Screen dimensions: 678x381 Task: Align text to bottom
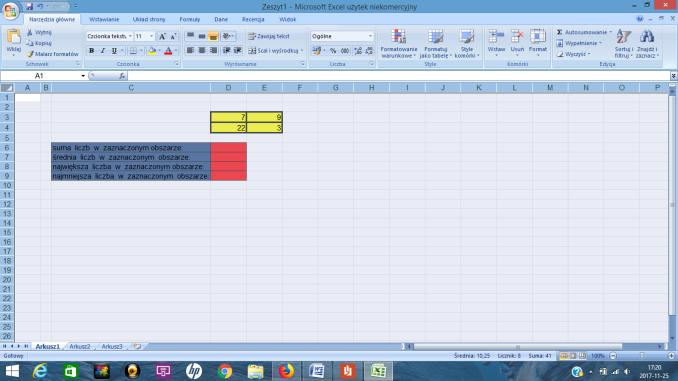click(x=213, y=36)
